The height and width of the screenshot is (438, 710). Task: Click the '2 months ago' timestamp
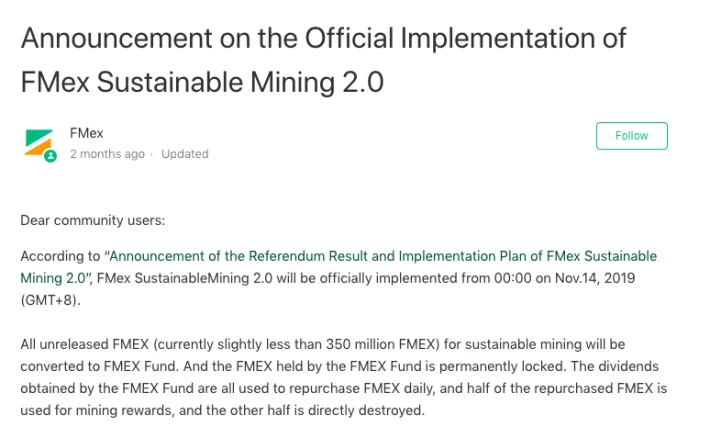click(107, 154)
